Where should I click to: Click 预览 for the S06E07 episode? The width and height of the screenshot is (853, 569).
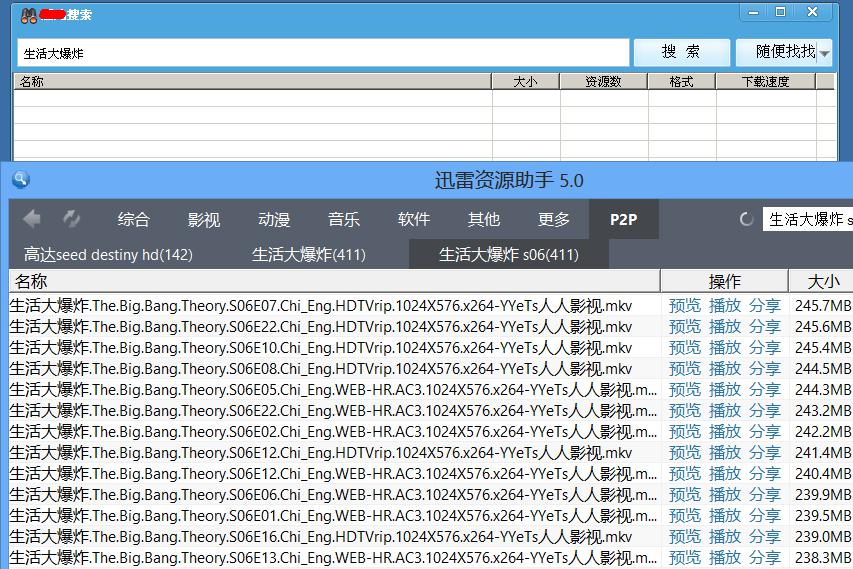(685, 305)
